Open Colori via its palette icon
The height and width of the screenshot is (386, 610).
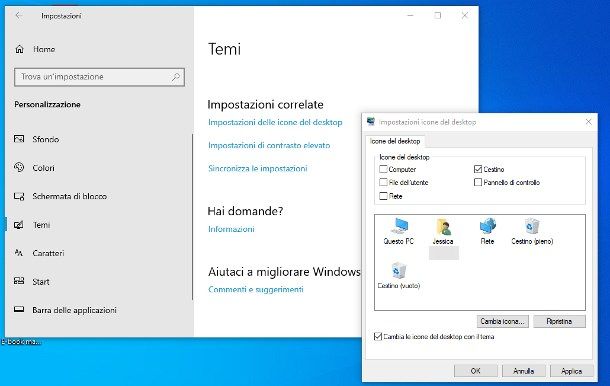click(19, 167)
